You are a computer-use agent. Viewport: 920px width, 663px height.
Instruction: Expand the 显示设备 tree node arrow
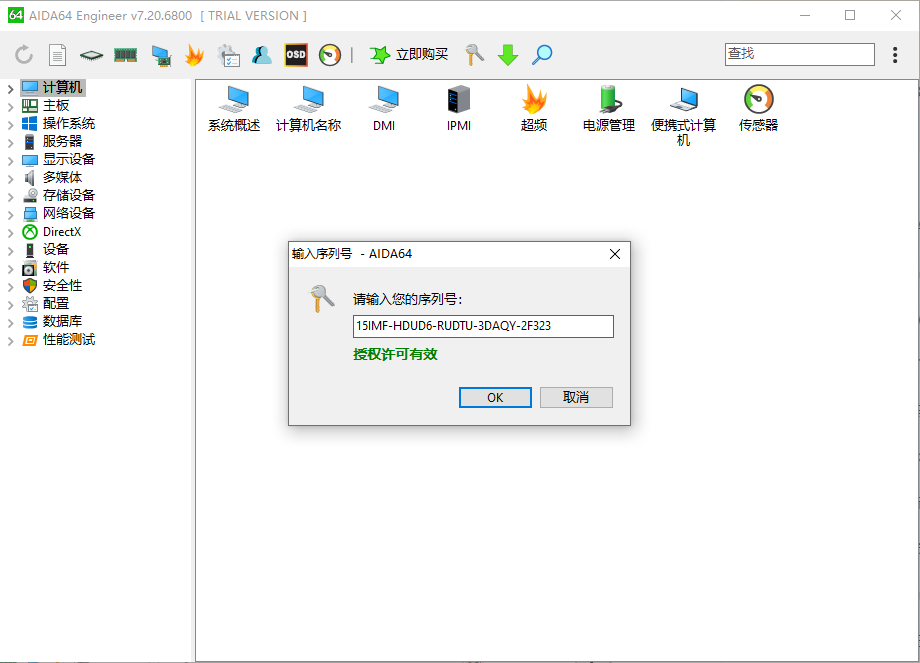pyautogui.click(x=10, y=161)
